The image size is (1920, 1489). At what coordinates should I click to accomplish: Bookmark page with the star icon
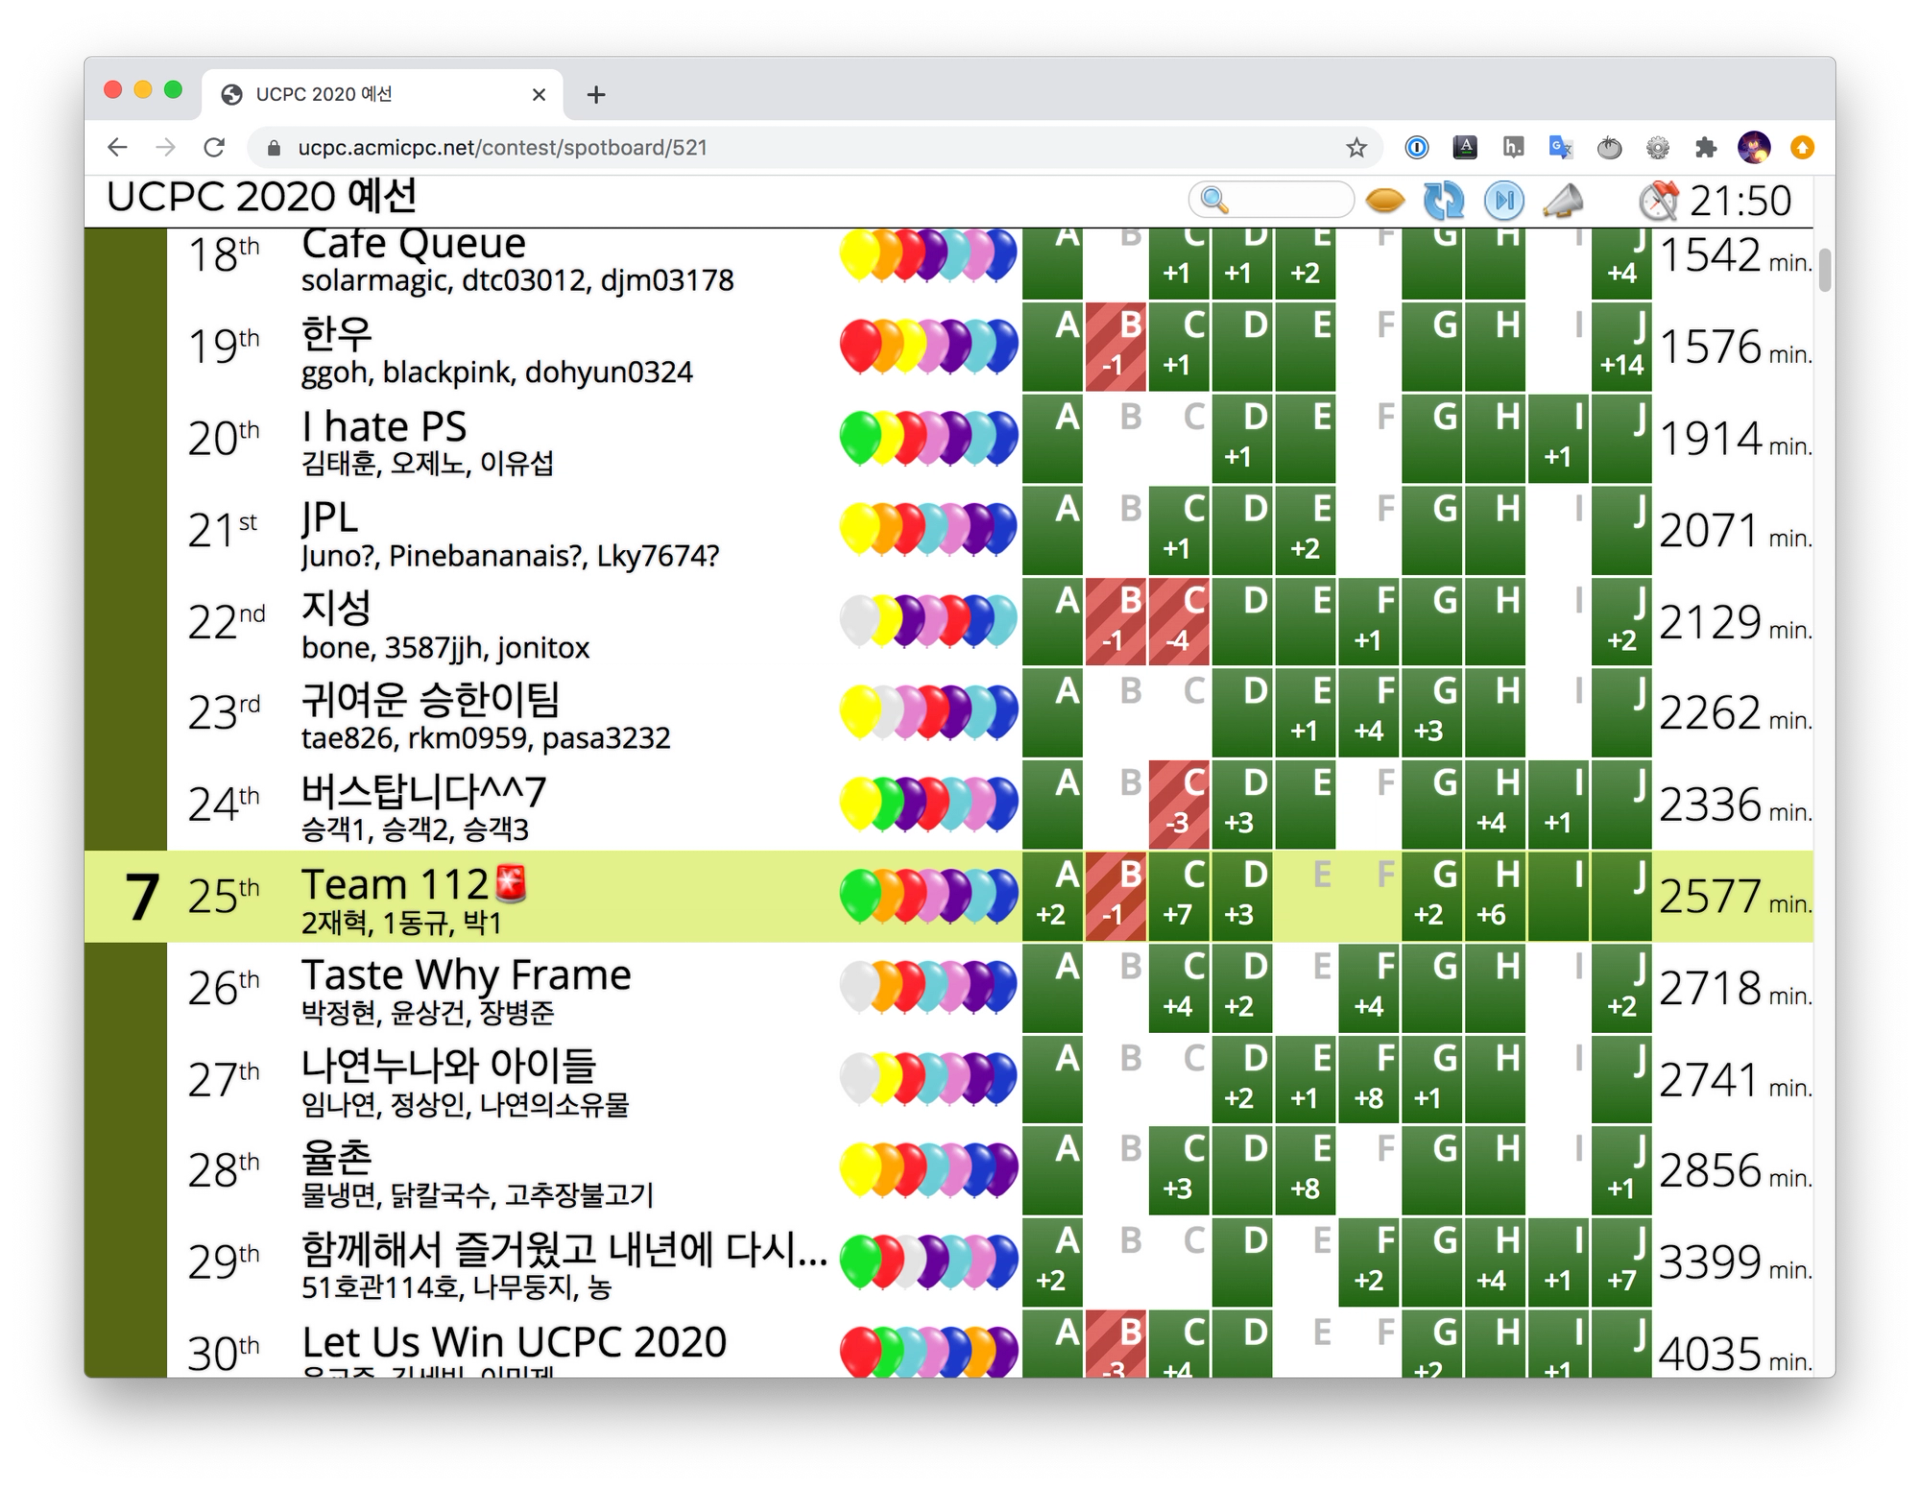pos(1356,148)
